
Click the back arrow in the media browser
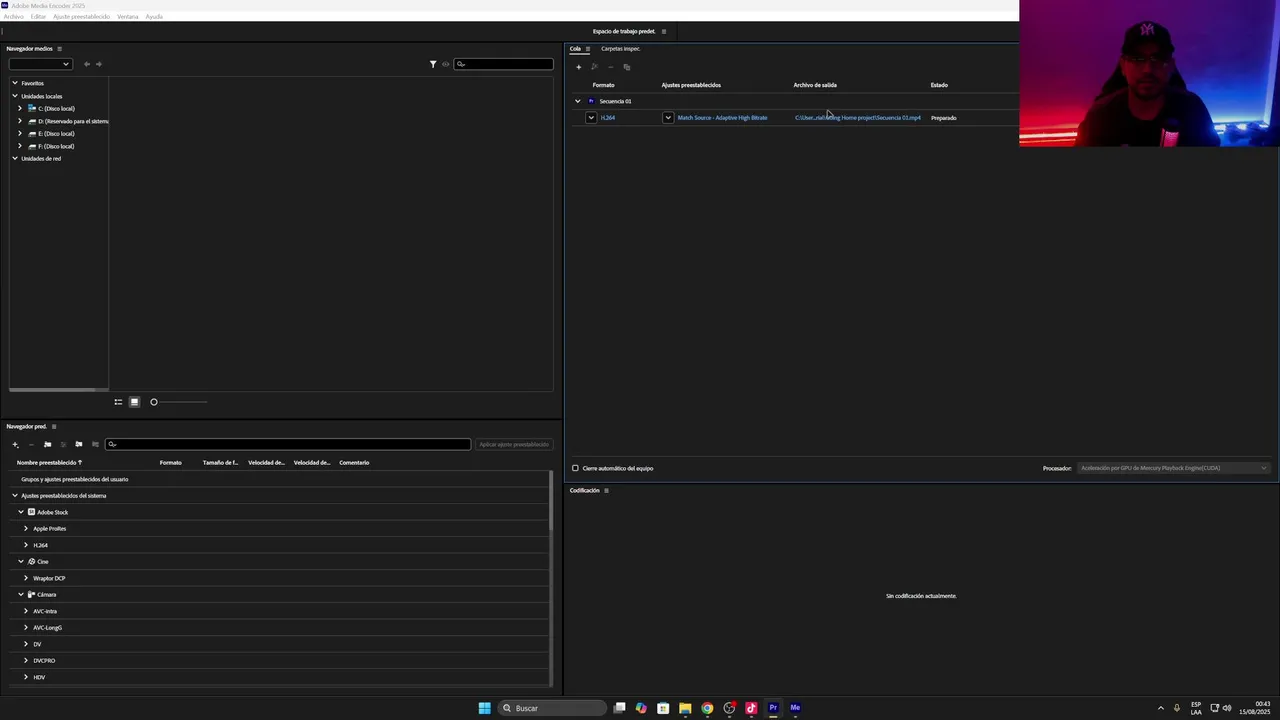(86, 64)
